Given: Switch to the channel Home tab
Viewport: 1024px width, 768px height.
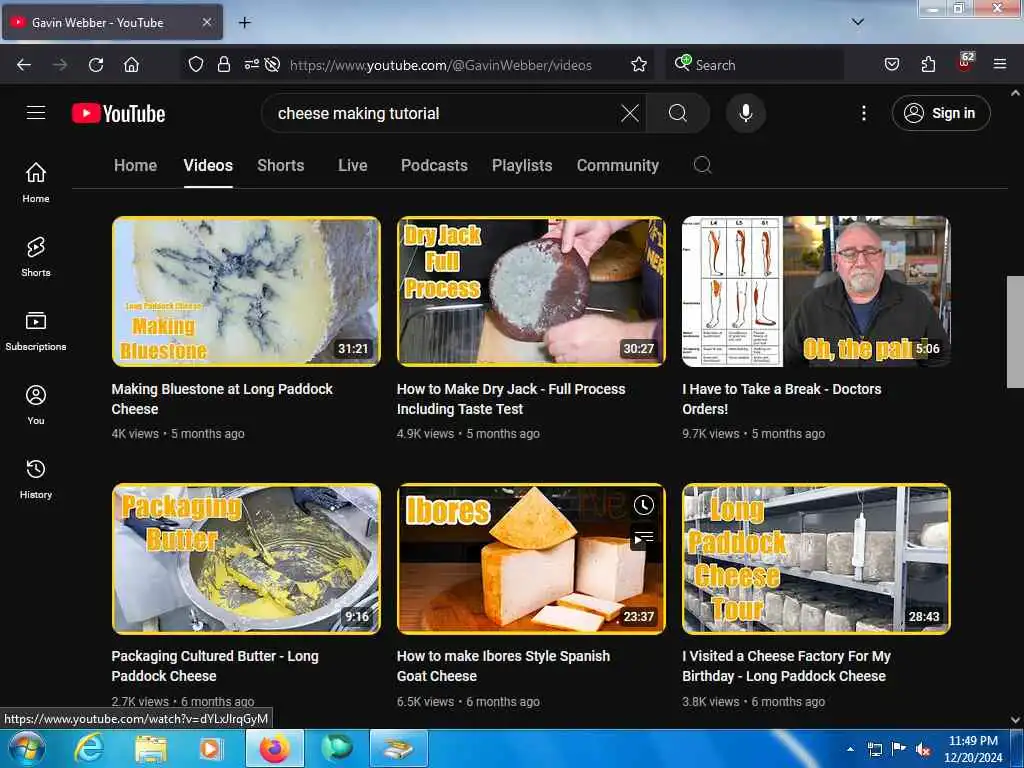Looking at the screenshot, I should [x=135, y=165].
